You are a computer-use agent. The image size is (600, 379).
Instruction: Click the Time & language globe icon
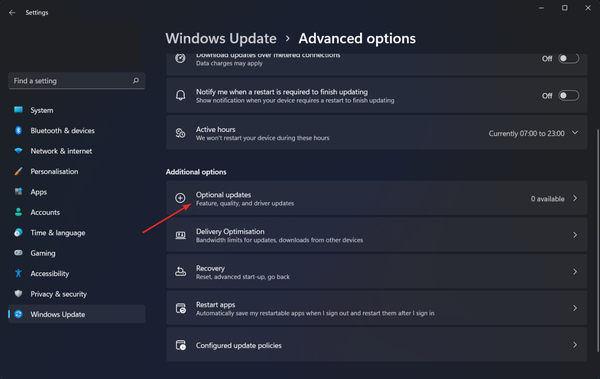[x=18, y=232]
